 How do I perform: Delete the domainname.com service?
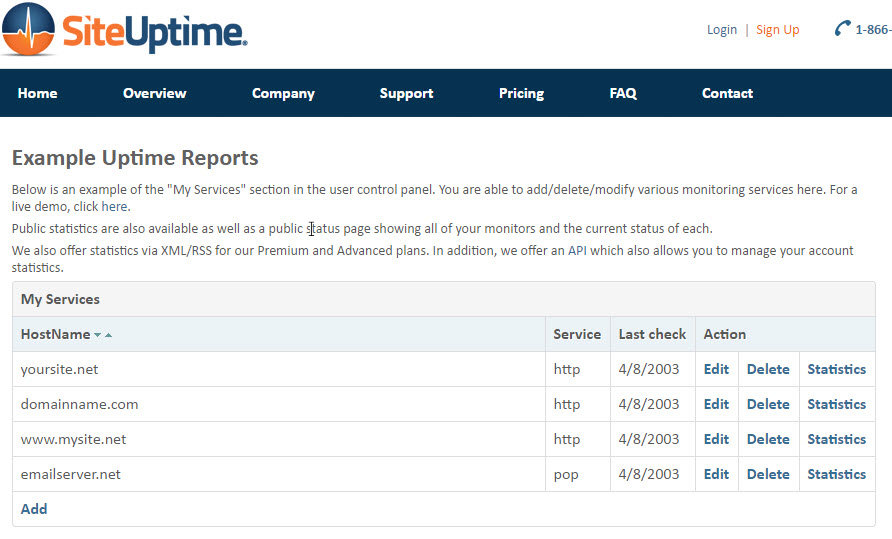(768, 404)
